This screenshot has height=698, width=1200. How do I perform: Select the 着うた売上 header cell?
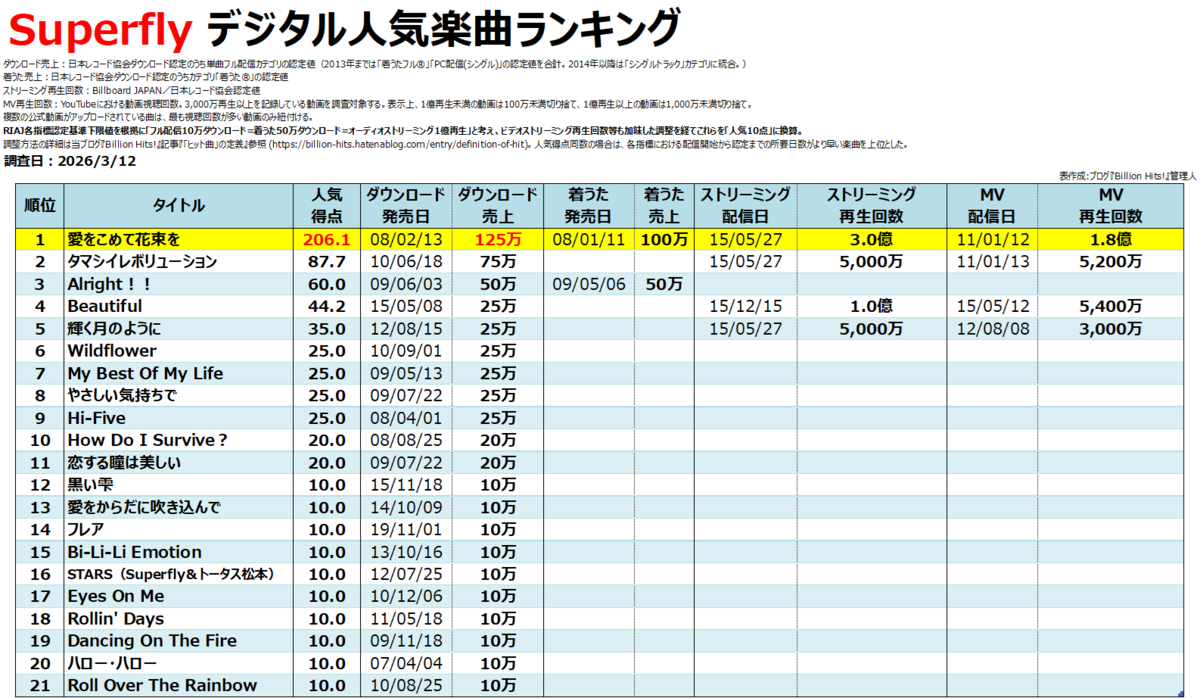coord(665,205)
